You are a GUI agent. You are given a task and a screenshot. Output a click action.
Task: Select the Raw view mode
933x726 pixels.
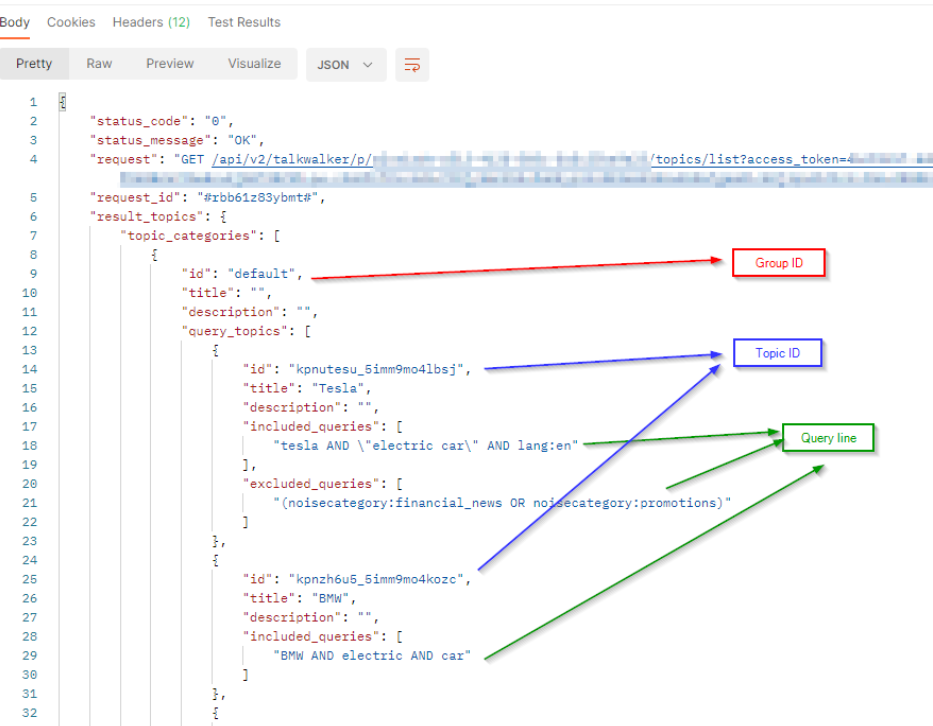point(99,64)
